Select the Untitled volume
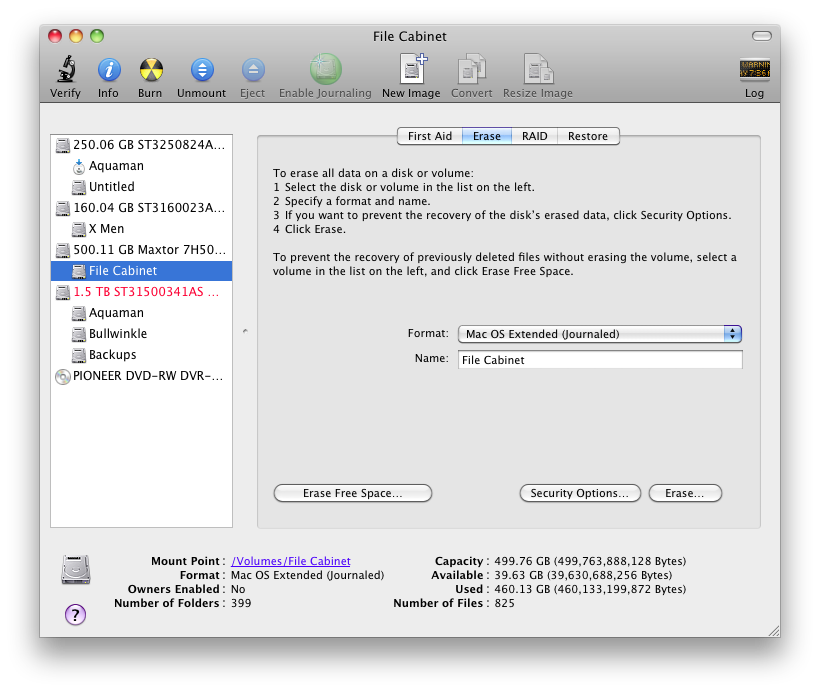This screenshot has width=820, height=692. 141,187
